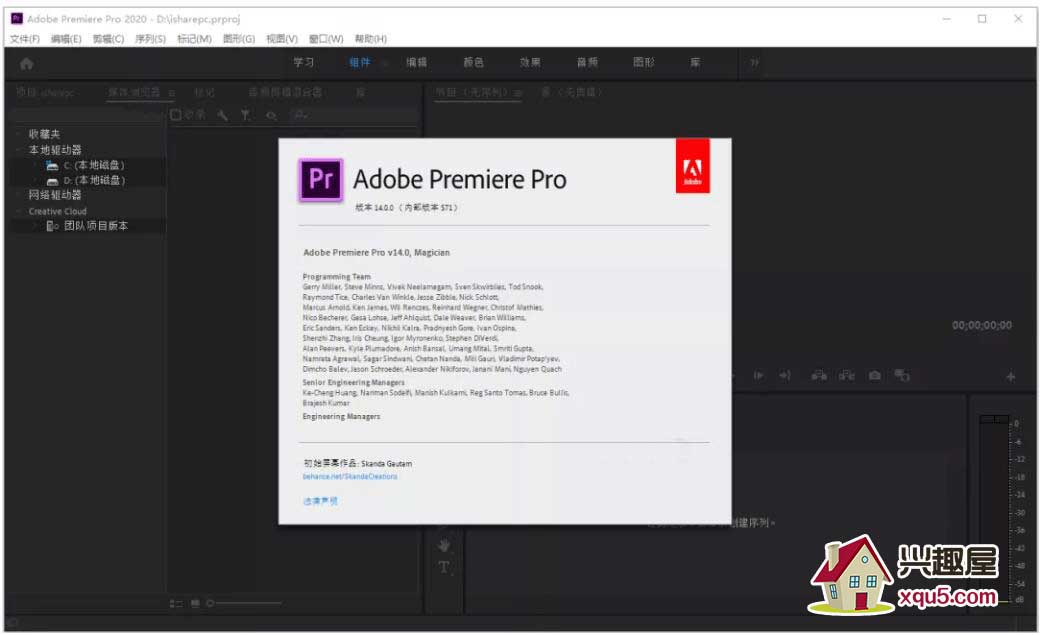1041x635 pixels.
Task: Open the eye view options in Media Browser
Action: [x=271, y=116]
